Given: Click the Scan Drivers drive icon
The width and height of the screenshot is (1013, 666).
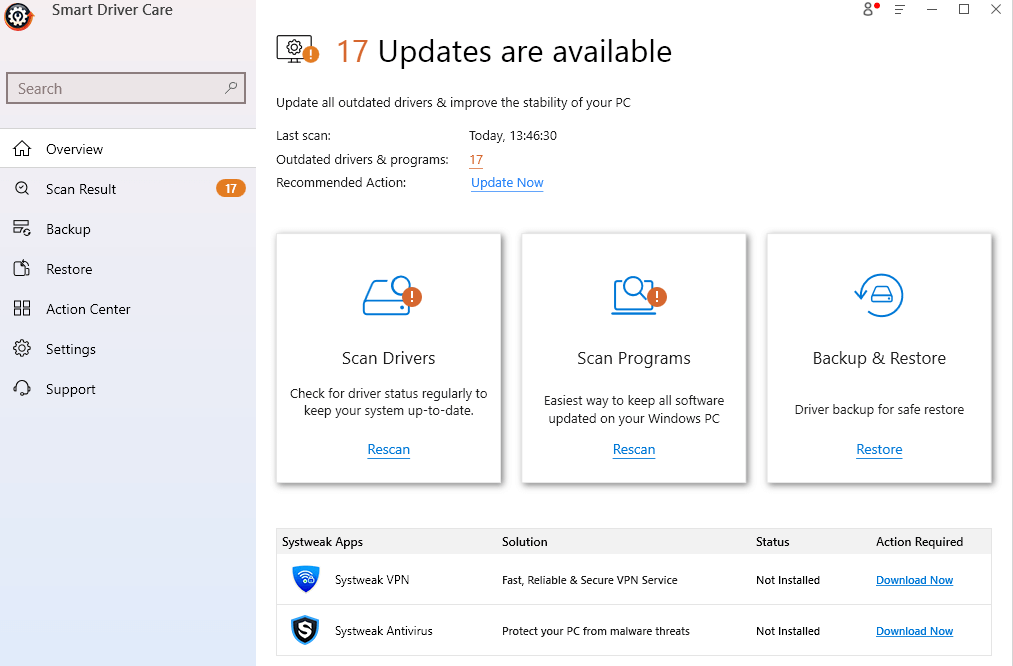Looking at the screenshot, I should (392, 296).
